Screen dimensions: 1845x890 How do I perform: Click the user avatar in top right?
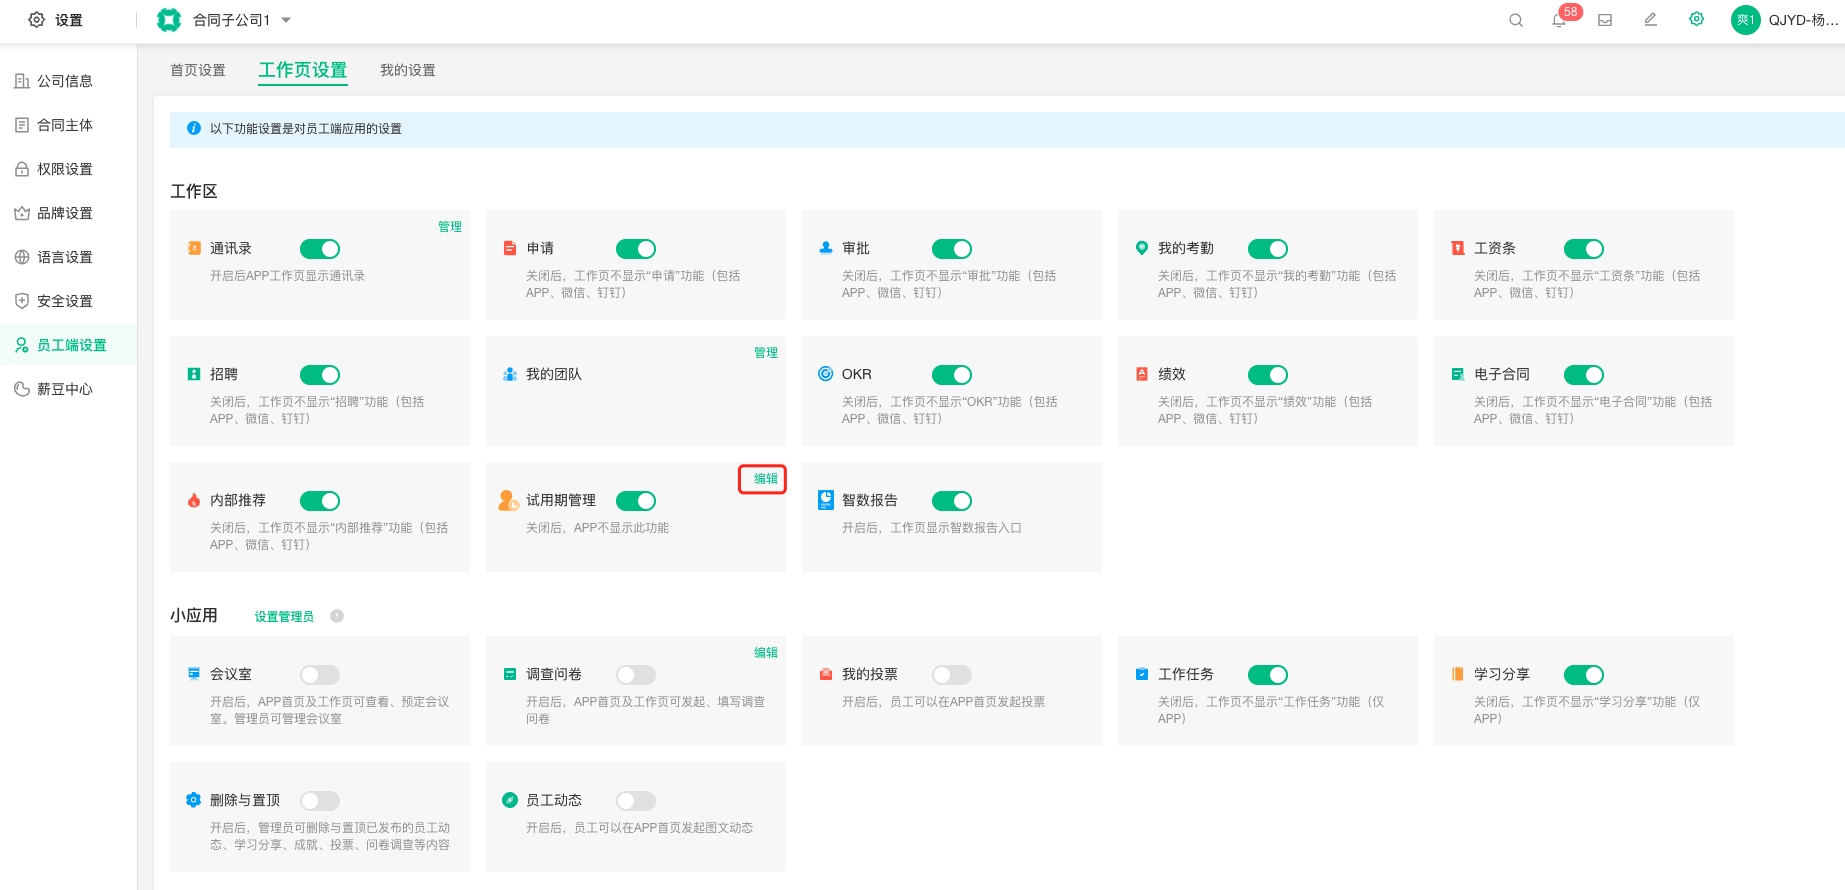1745,20
